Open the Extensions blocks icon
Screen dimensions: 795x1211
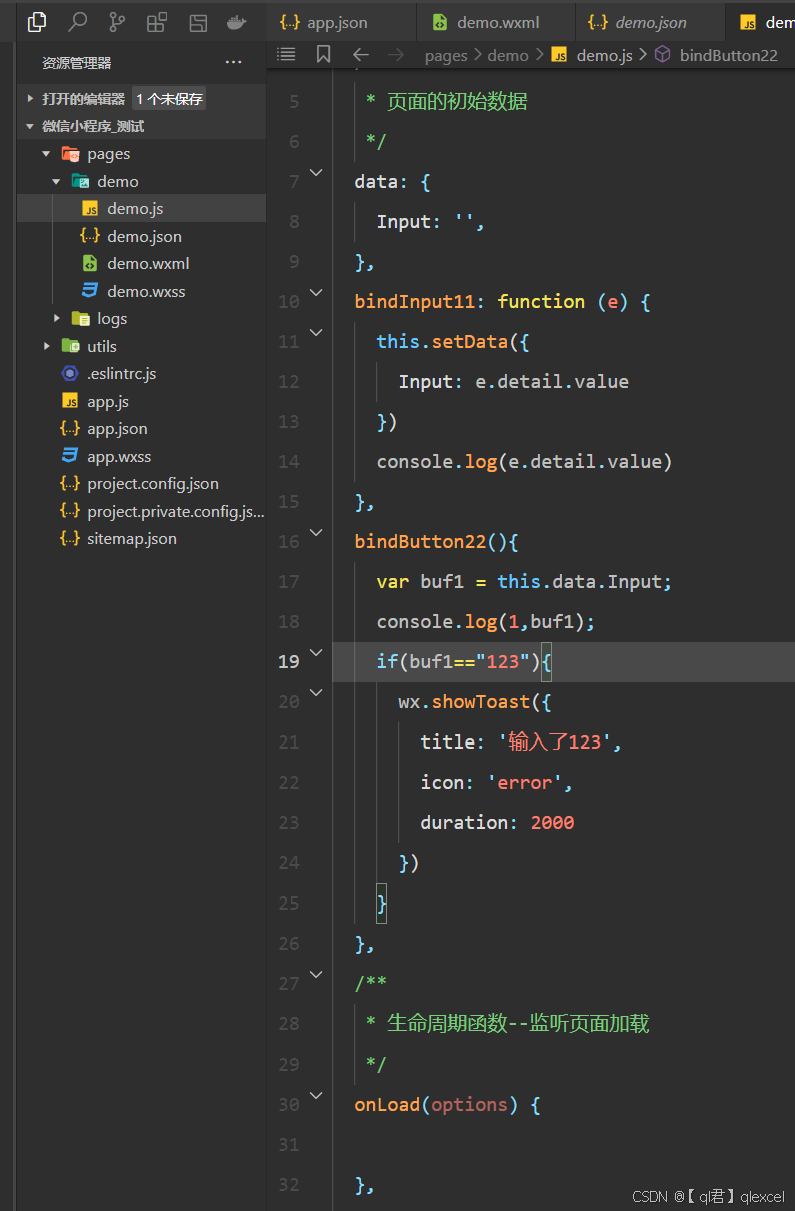157,21
